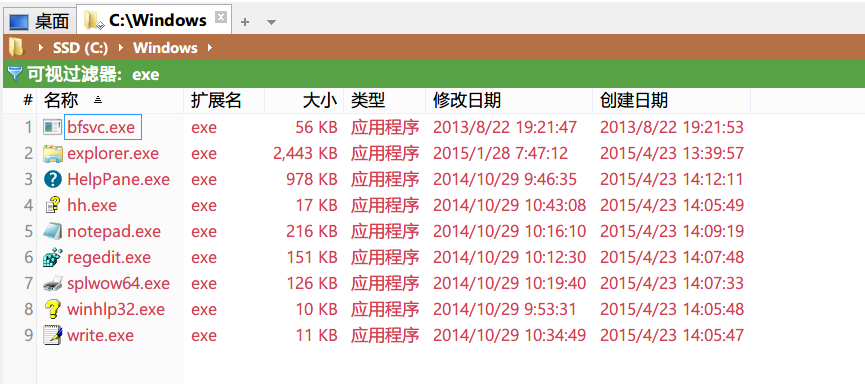
Task: Click the splwow64.exe printer icon
Action: [52, 284]
